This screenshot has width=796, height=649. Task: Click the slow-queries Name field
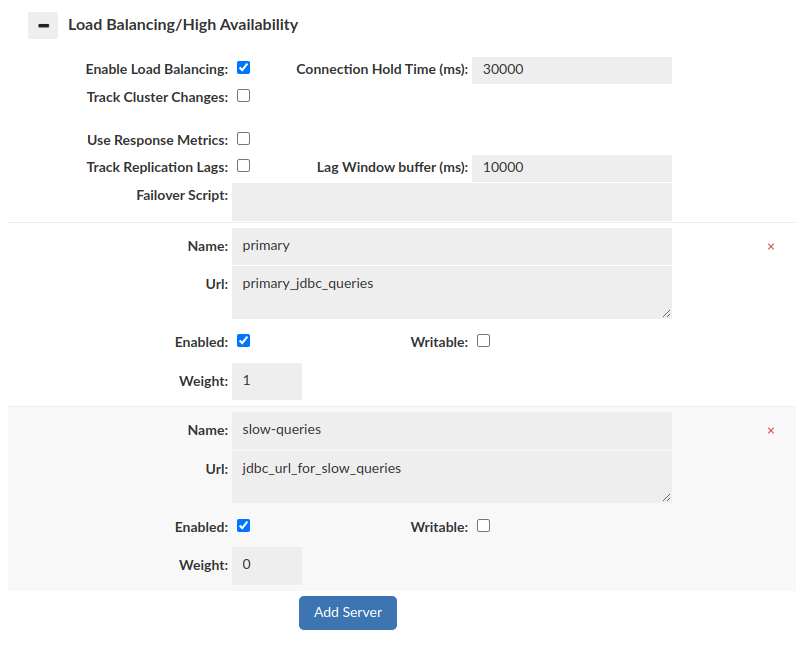click(451, 430)
